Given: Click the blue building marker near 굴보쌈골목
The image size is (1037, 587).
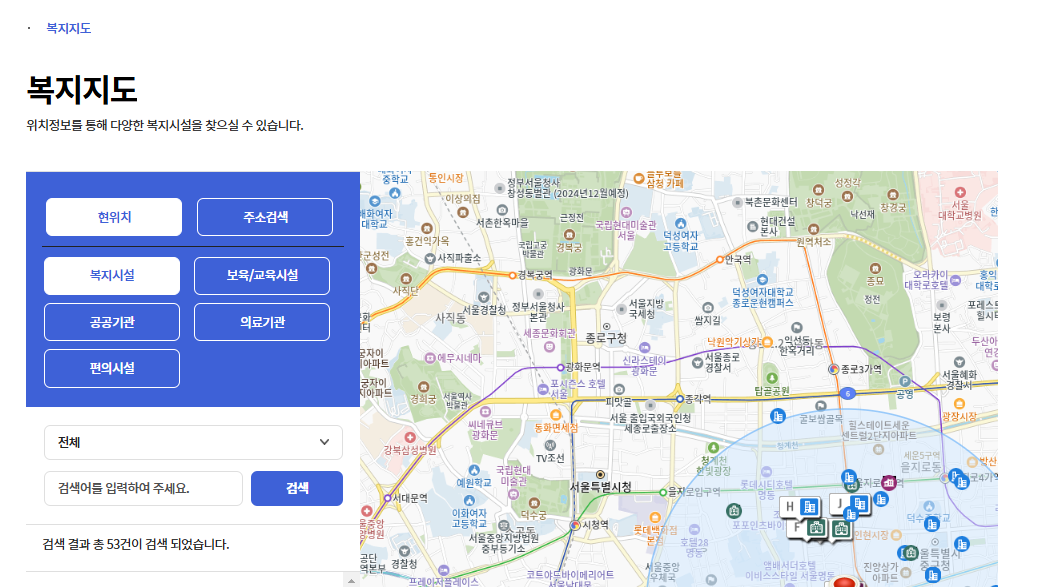Looking at the screenshot, I should pyautogui.click(x=778, y=416).
